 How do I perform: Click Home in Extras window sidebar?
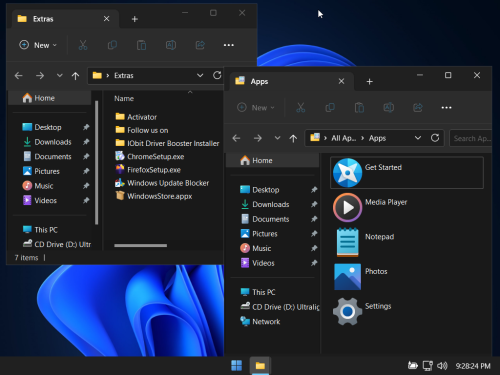(49, 98)
